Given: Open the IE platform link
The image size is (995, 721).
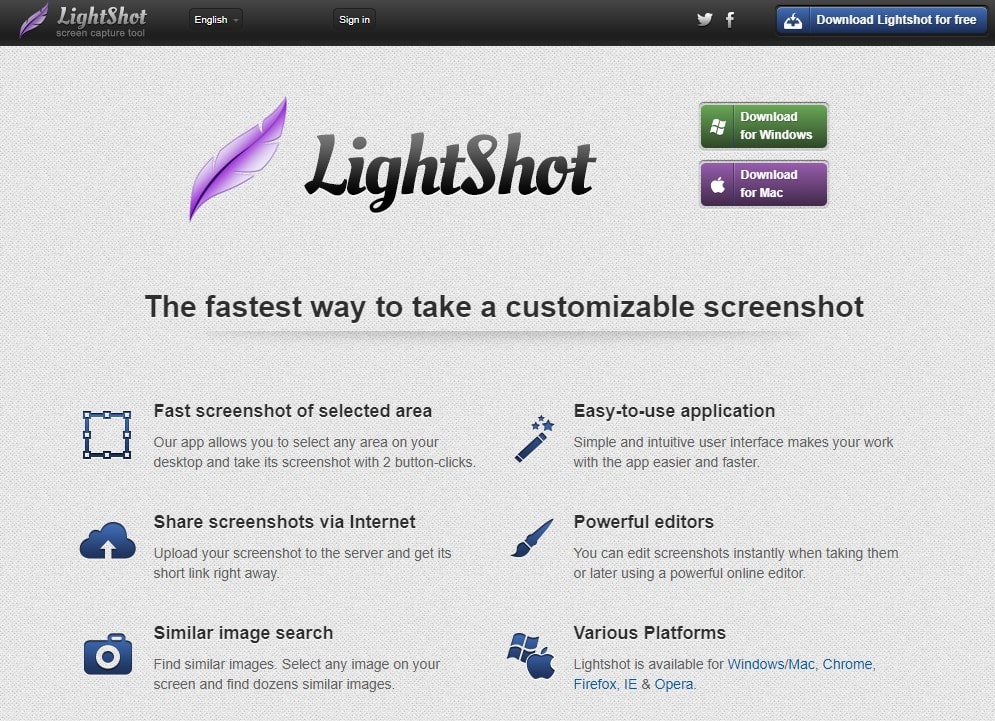Looking at the screenshot, I should 630,684.
